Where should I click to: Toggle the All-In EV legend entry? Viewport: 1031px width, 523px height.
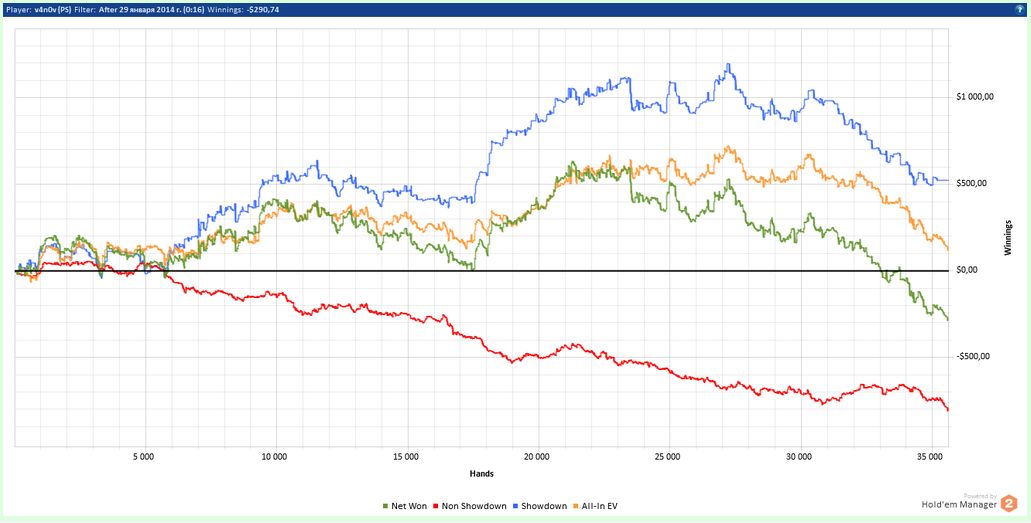pyautogui.click(x=595, y=506)
